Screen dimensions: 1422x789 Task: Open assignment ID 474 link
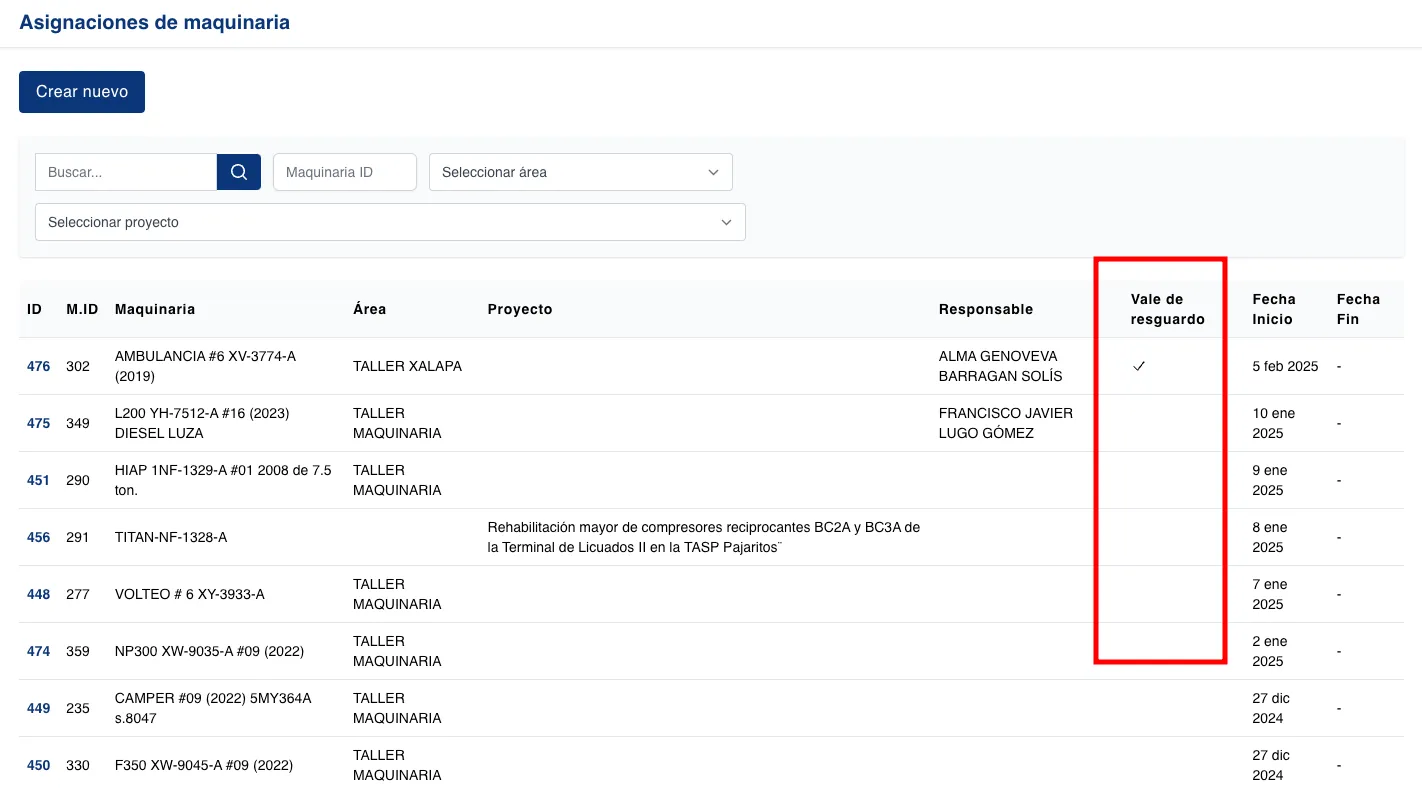(x=38, y=651)
